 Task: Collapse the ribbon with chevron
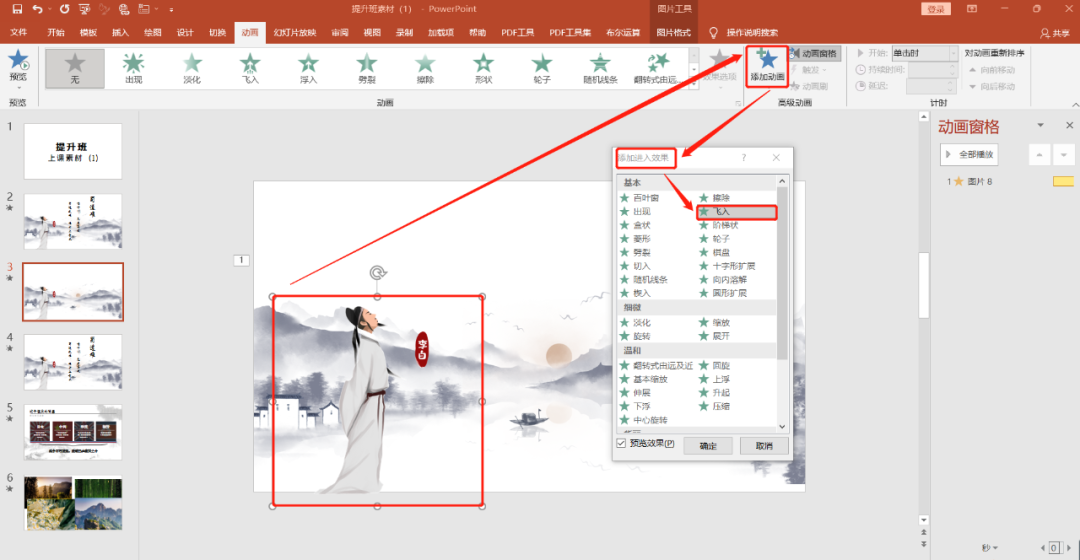tap(1075, 104)
